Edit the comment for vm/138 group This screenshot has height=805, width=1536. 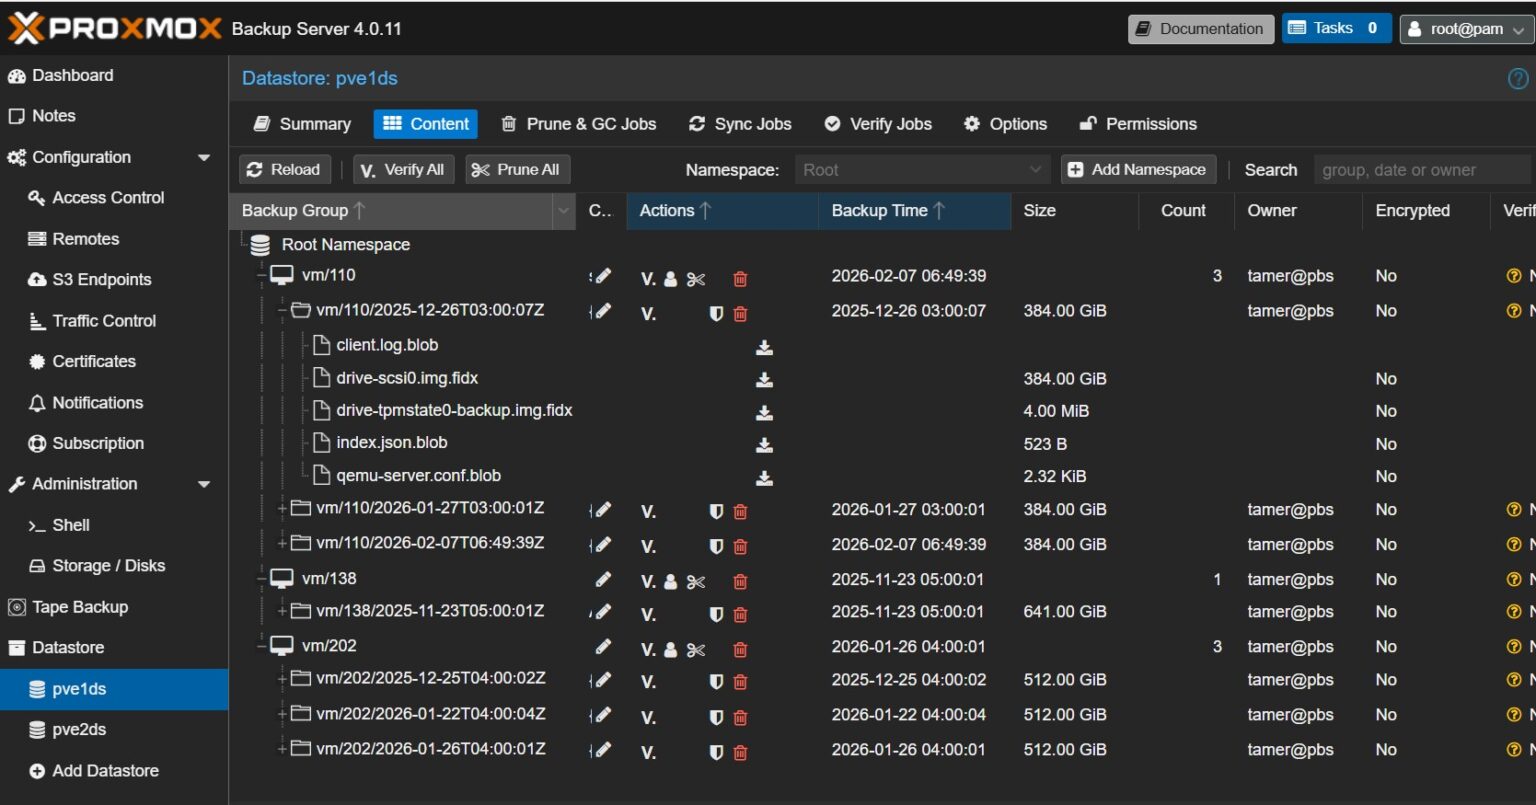[603, 579]
